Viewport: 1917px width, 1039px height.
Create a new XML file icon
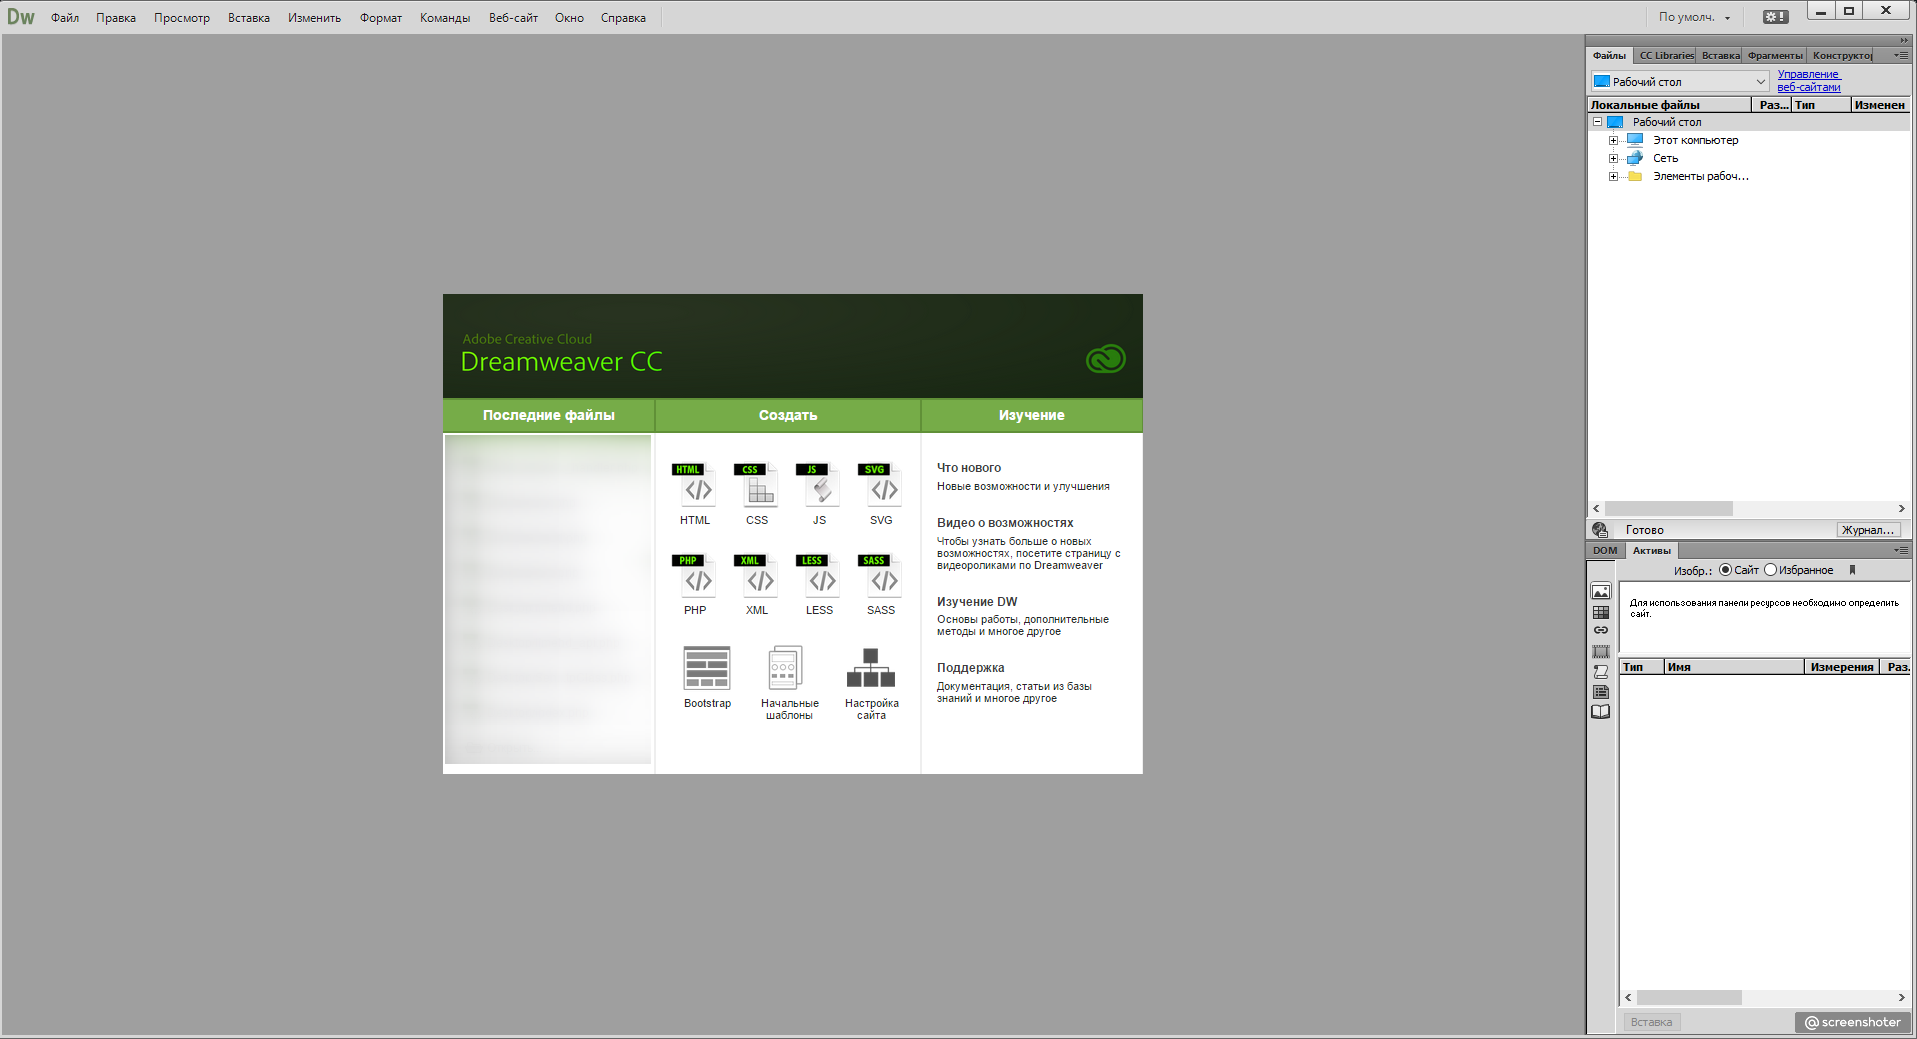757,576
